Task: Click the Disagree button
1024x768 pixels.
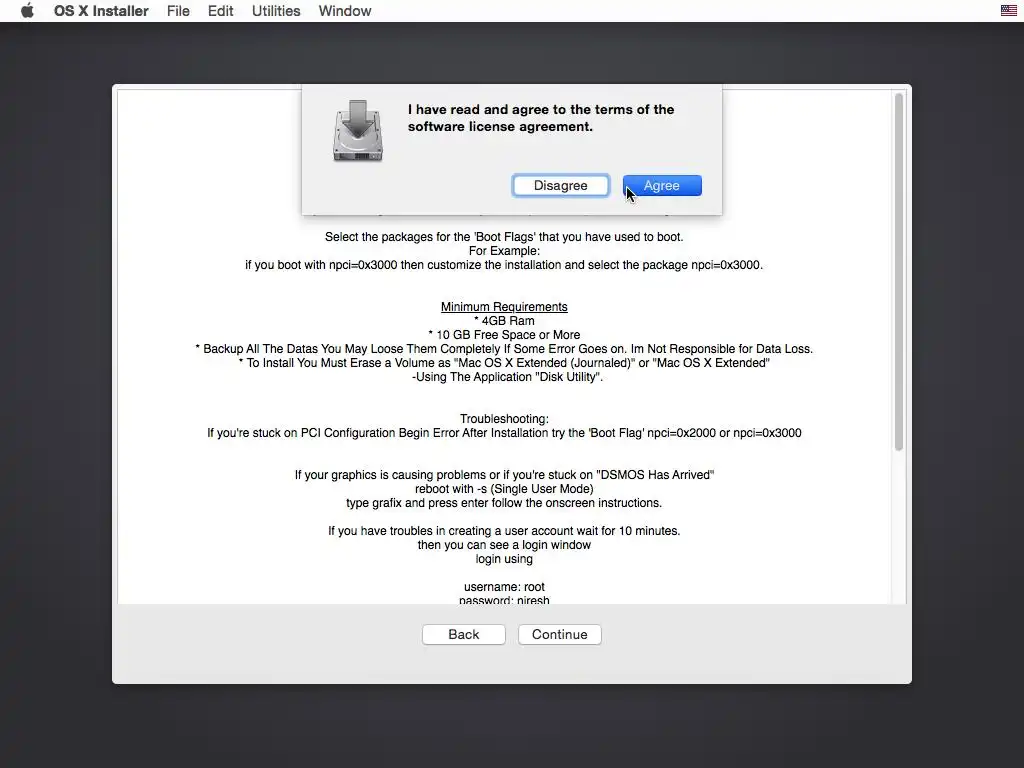Action: pos(560,185)
